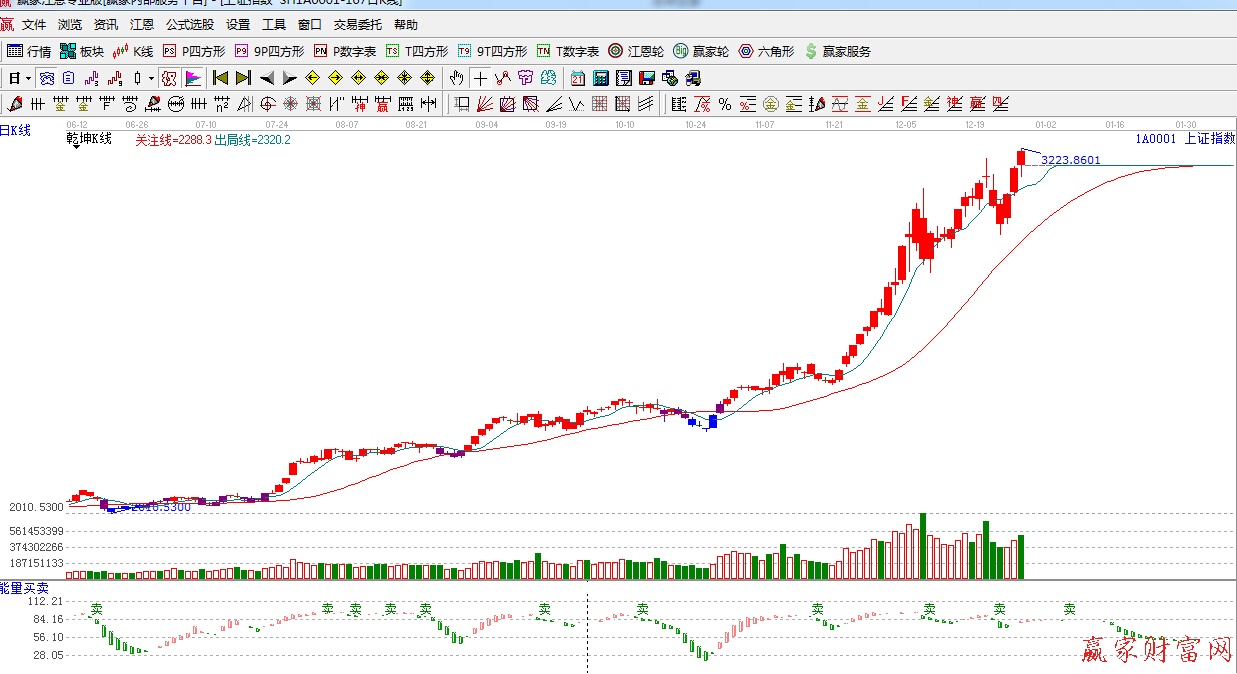Select the percent % drawing tool
This screenshot has width=1237, height=674.
(x=725, y=104)
